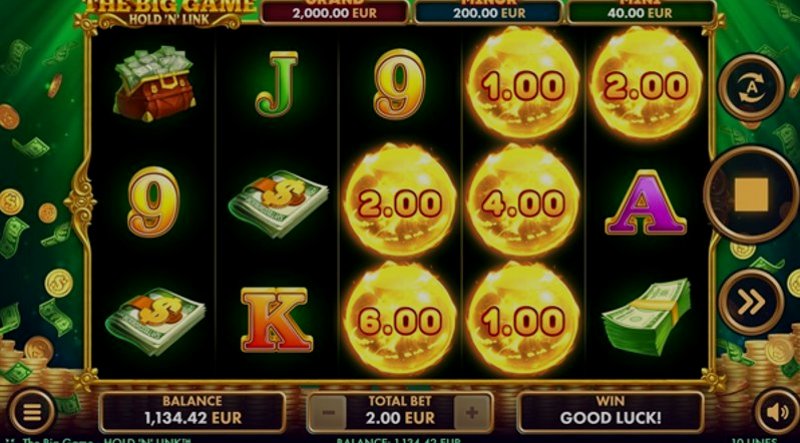Enable turbo mode with double-arrow button
Viewport: 800px width, 443px height.
[x=751, y=302]
